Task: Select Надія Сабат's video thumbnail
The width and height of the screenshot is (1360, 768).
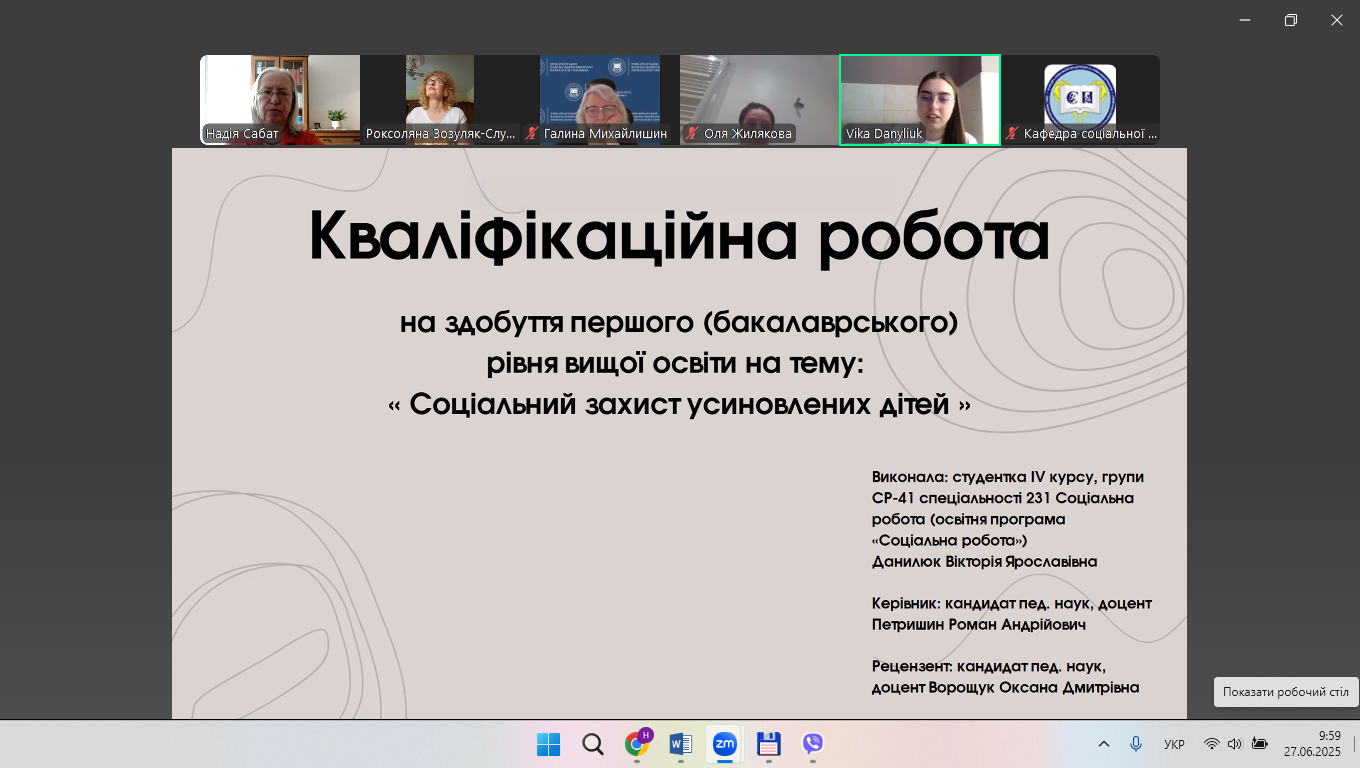Action: tap(279, 100)
